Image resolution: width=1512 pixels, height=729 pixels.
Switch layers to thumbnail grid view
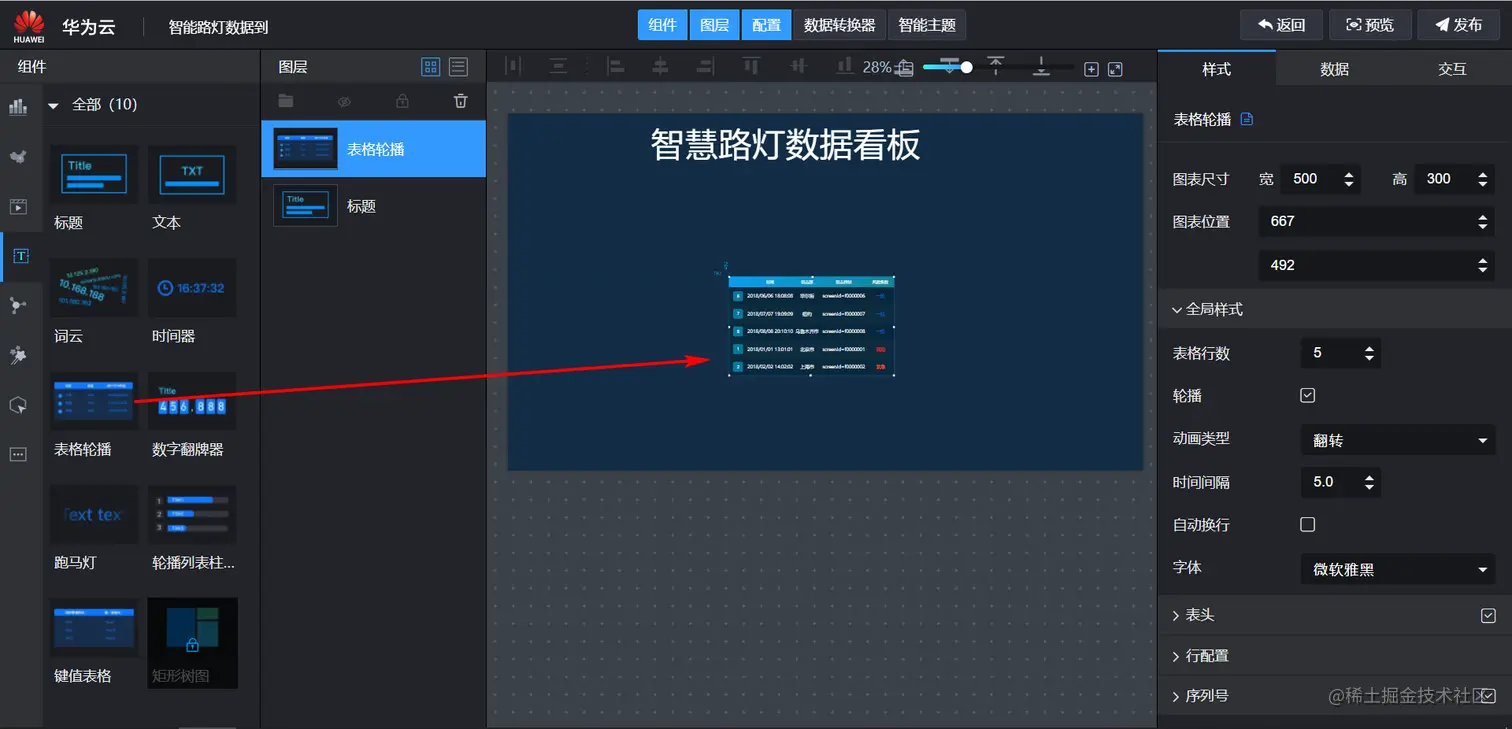pyautogui.click(x=431, y=67)
